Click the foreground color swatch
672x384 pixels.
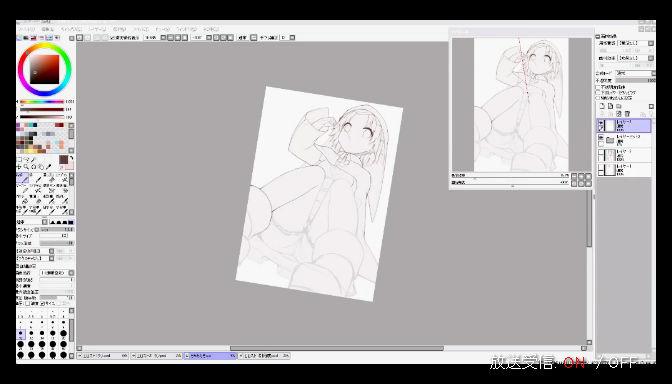(63, 160)
